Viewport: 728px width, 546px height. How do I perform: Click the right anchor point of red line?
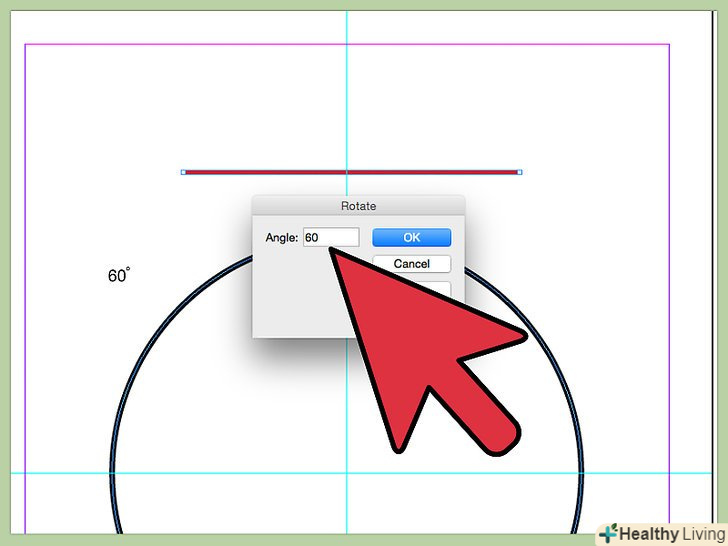click(520, 172)
